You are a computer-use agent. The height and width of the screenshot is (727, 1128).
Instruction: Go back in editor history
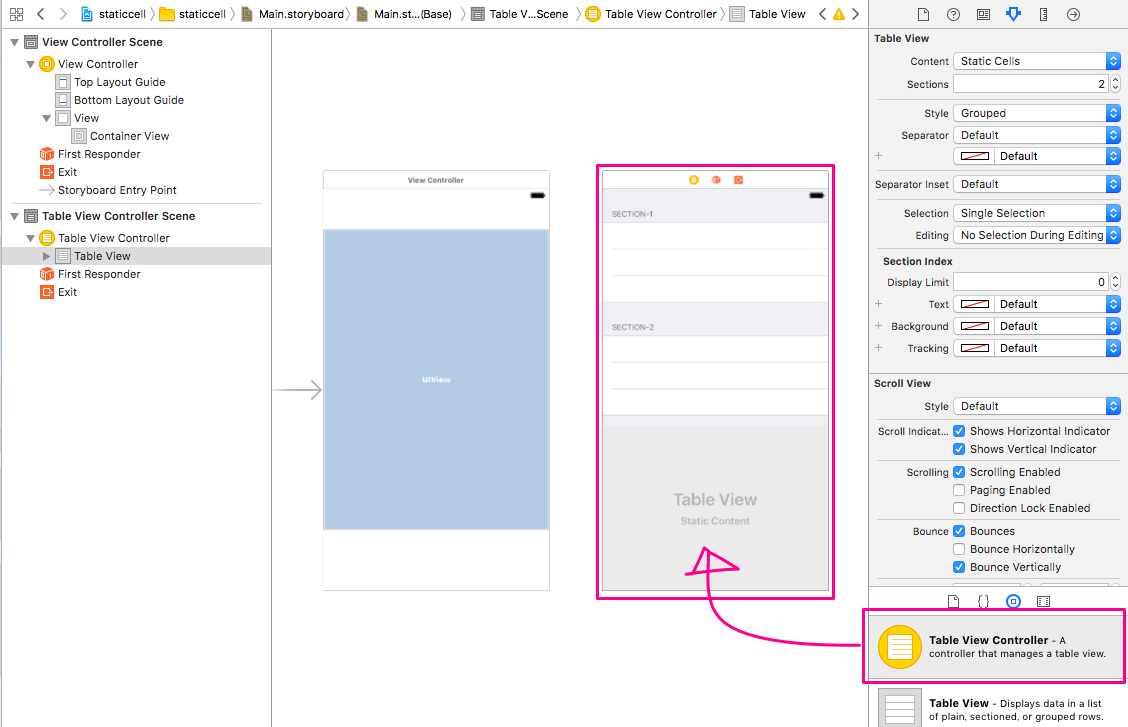(41, 14)
